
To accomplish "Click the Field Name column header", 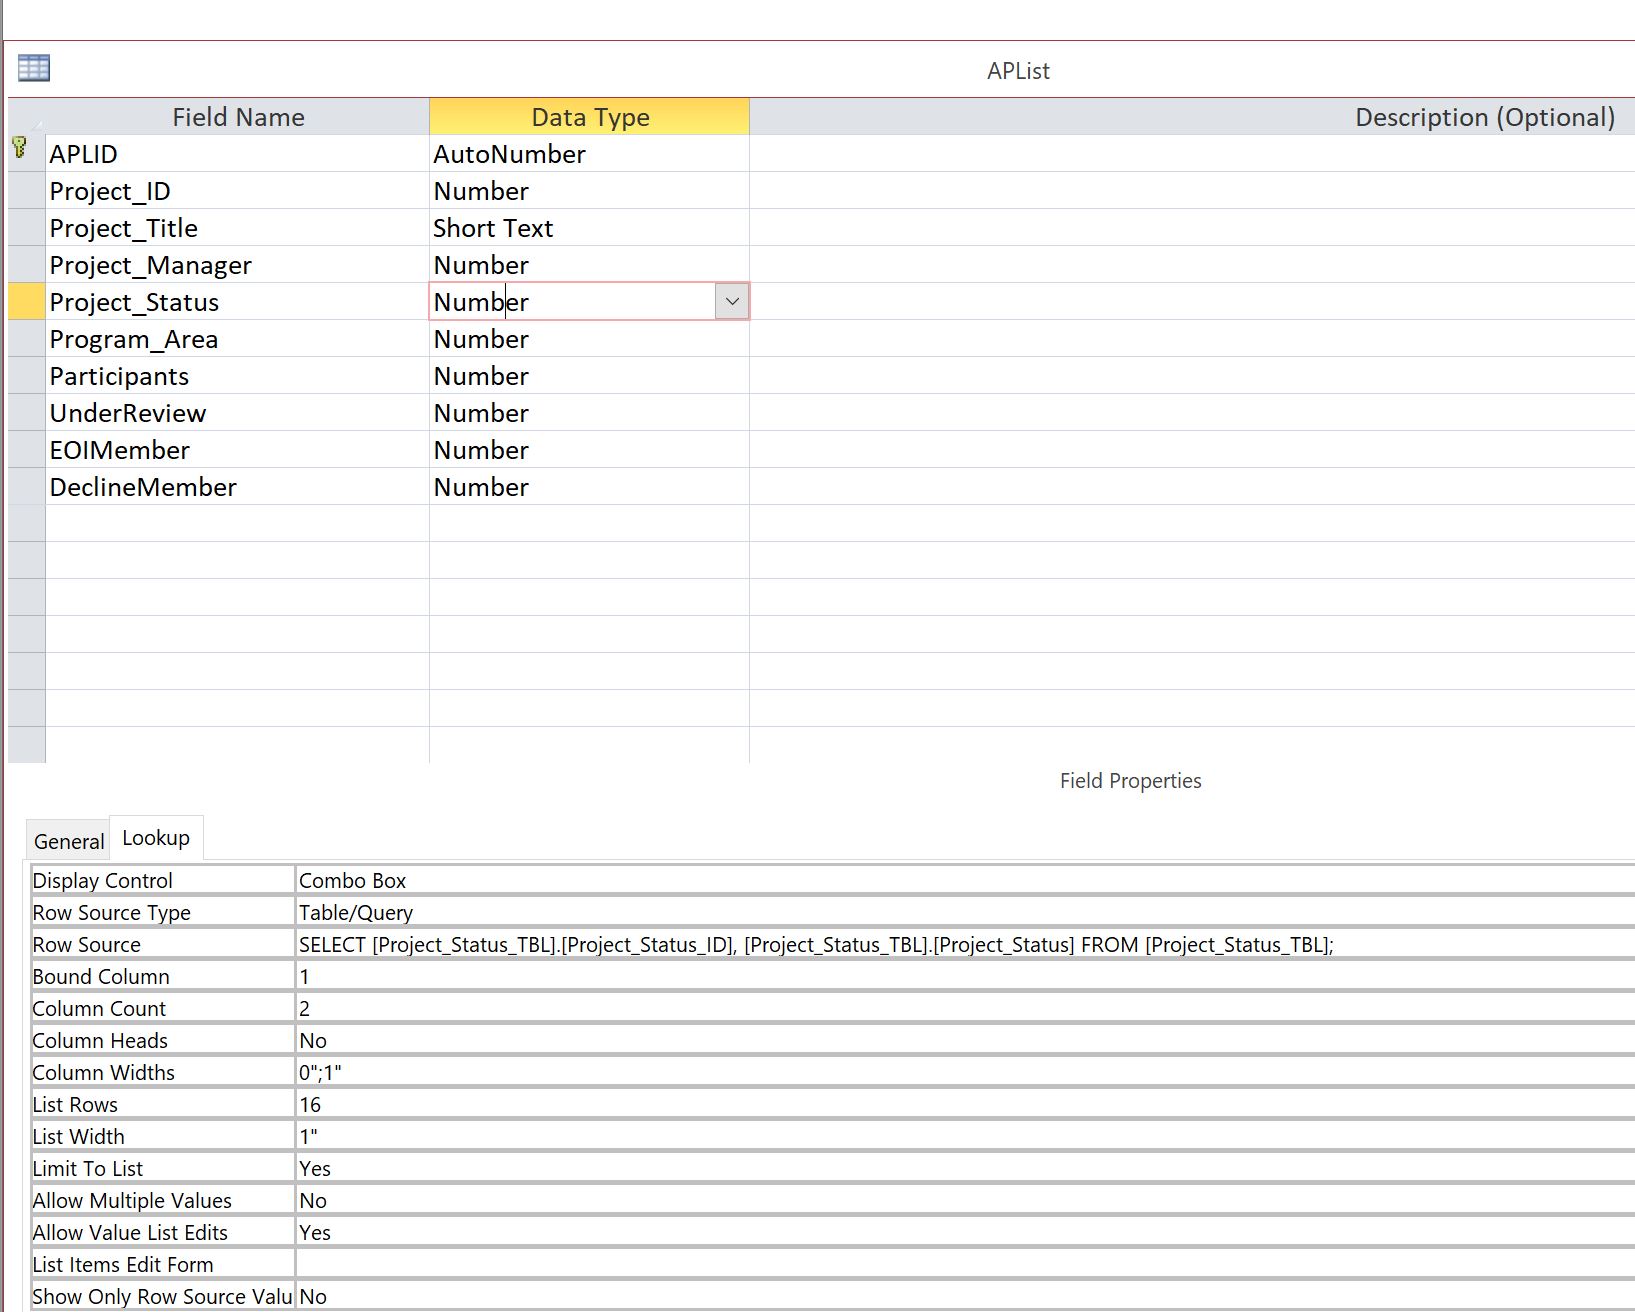I will pos(238,117).
